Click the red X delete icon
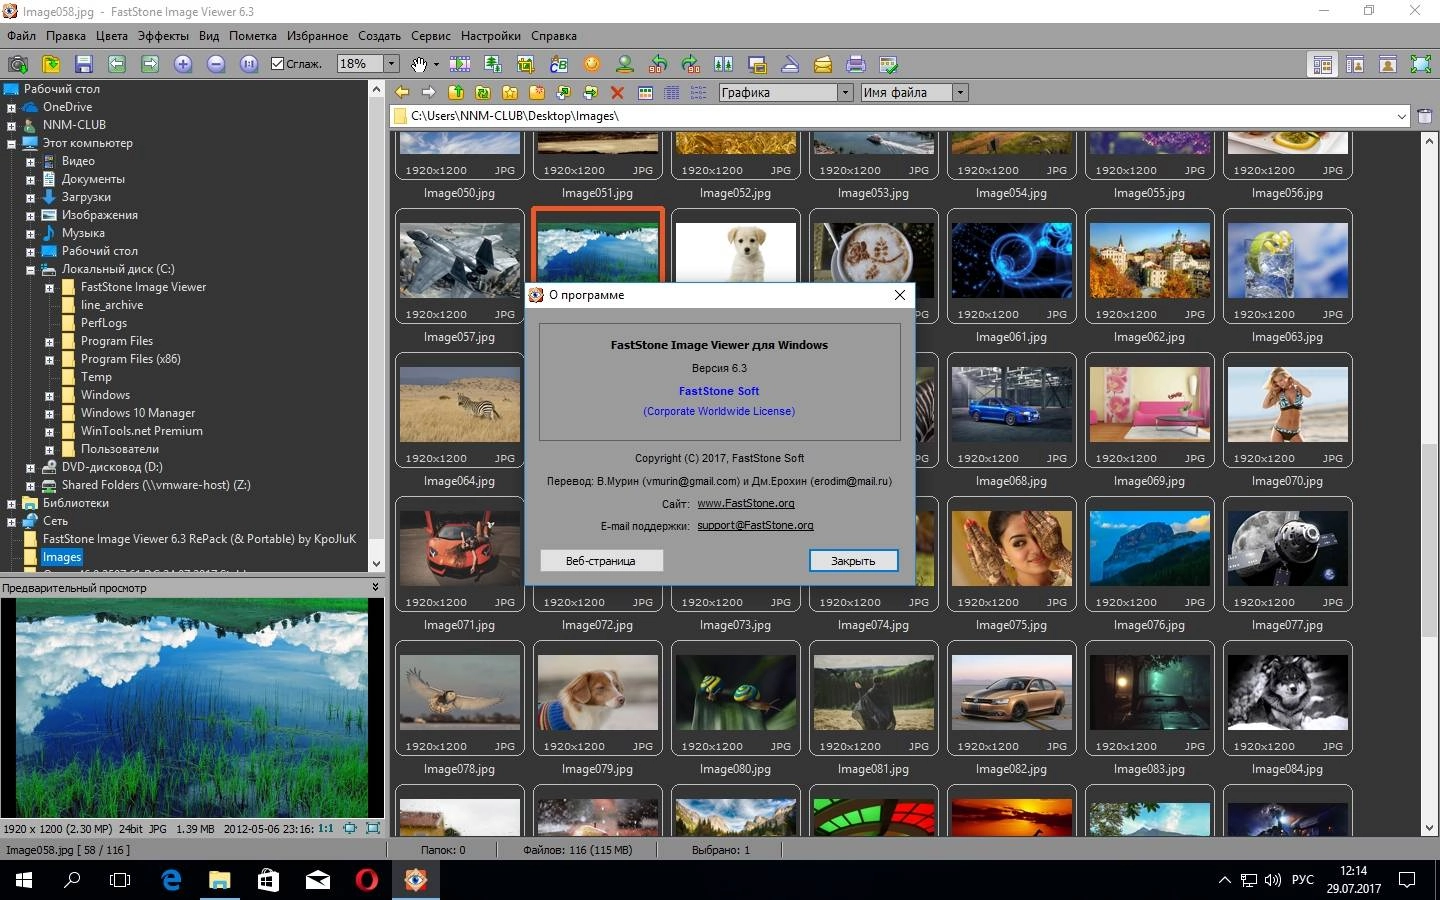 click(x=617, y=92)
